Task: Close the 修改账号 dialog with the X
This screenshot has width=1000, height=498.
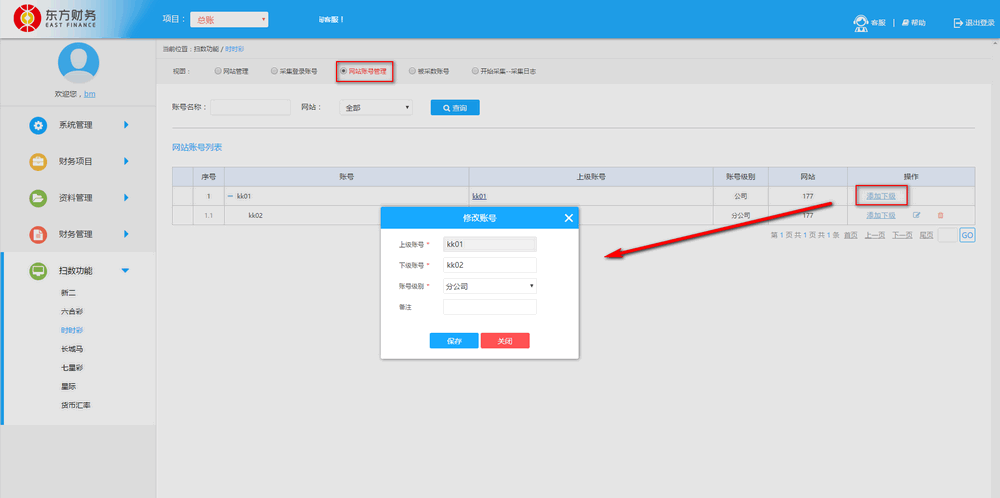Action: pyautogui.click(x=568, y=218)
